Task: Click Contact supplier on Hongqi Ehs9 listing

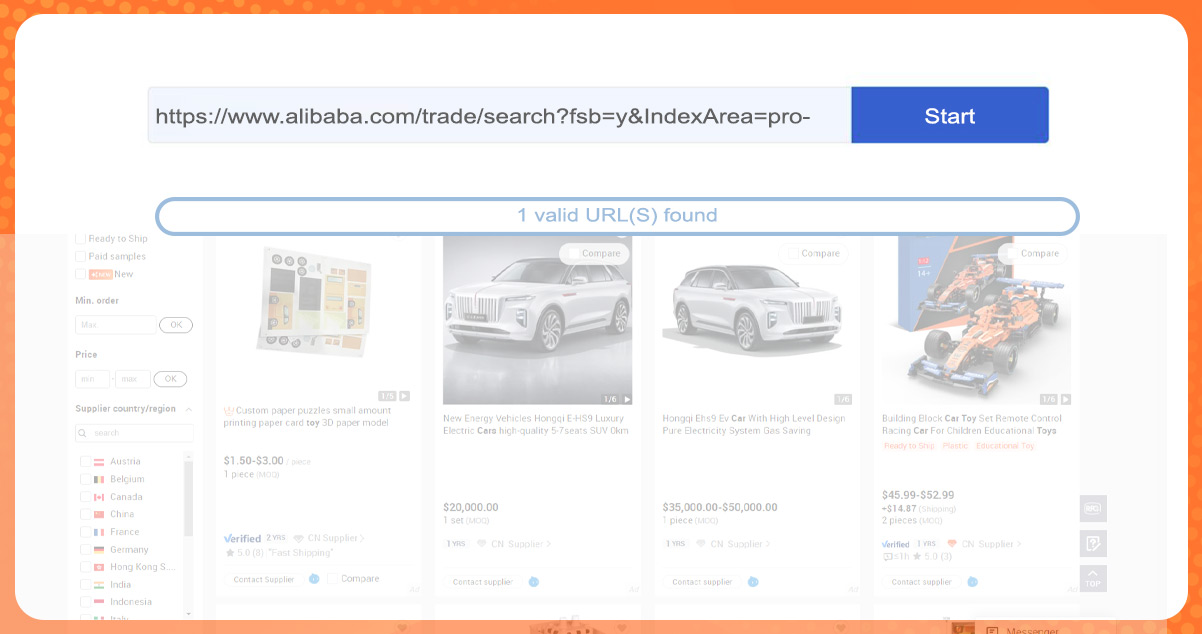Action: pos(702,582)
